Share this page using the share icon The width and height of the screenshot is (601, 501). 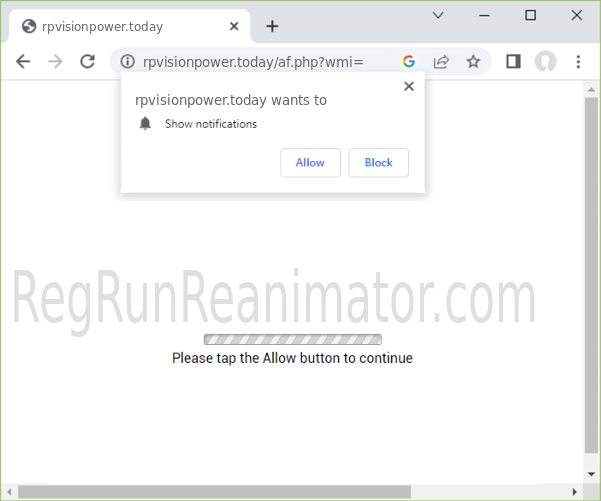441,61
